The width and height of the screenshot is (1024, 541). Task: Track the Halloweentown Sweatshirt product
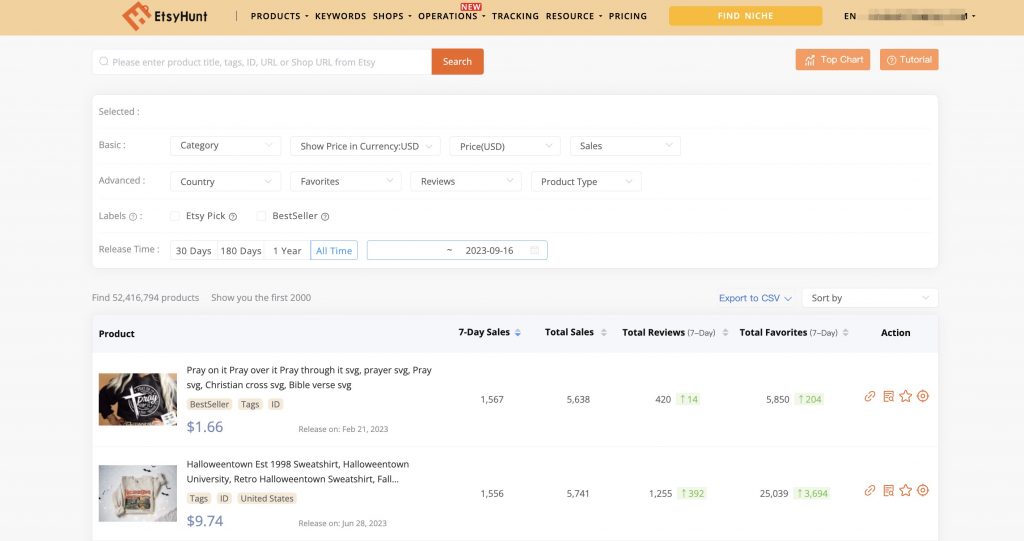click(x=923, y=491)
